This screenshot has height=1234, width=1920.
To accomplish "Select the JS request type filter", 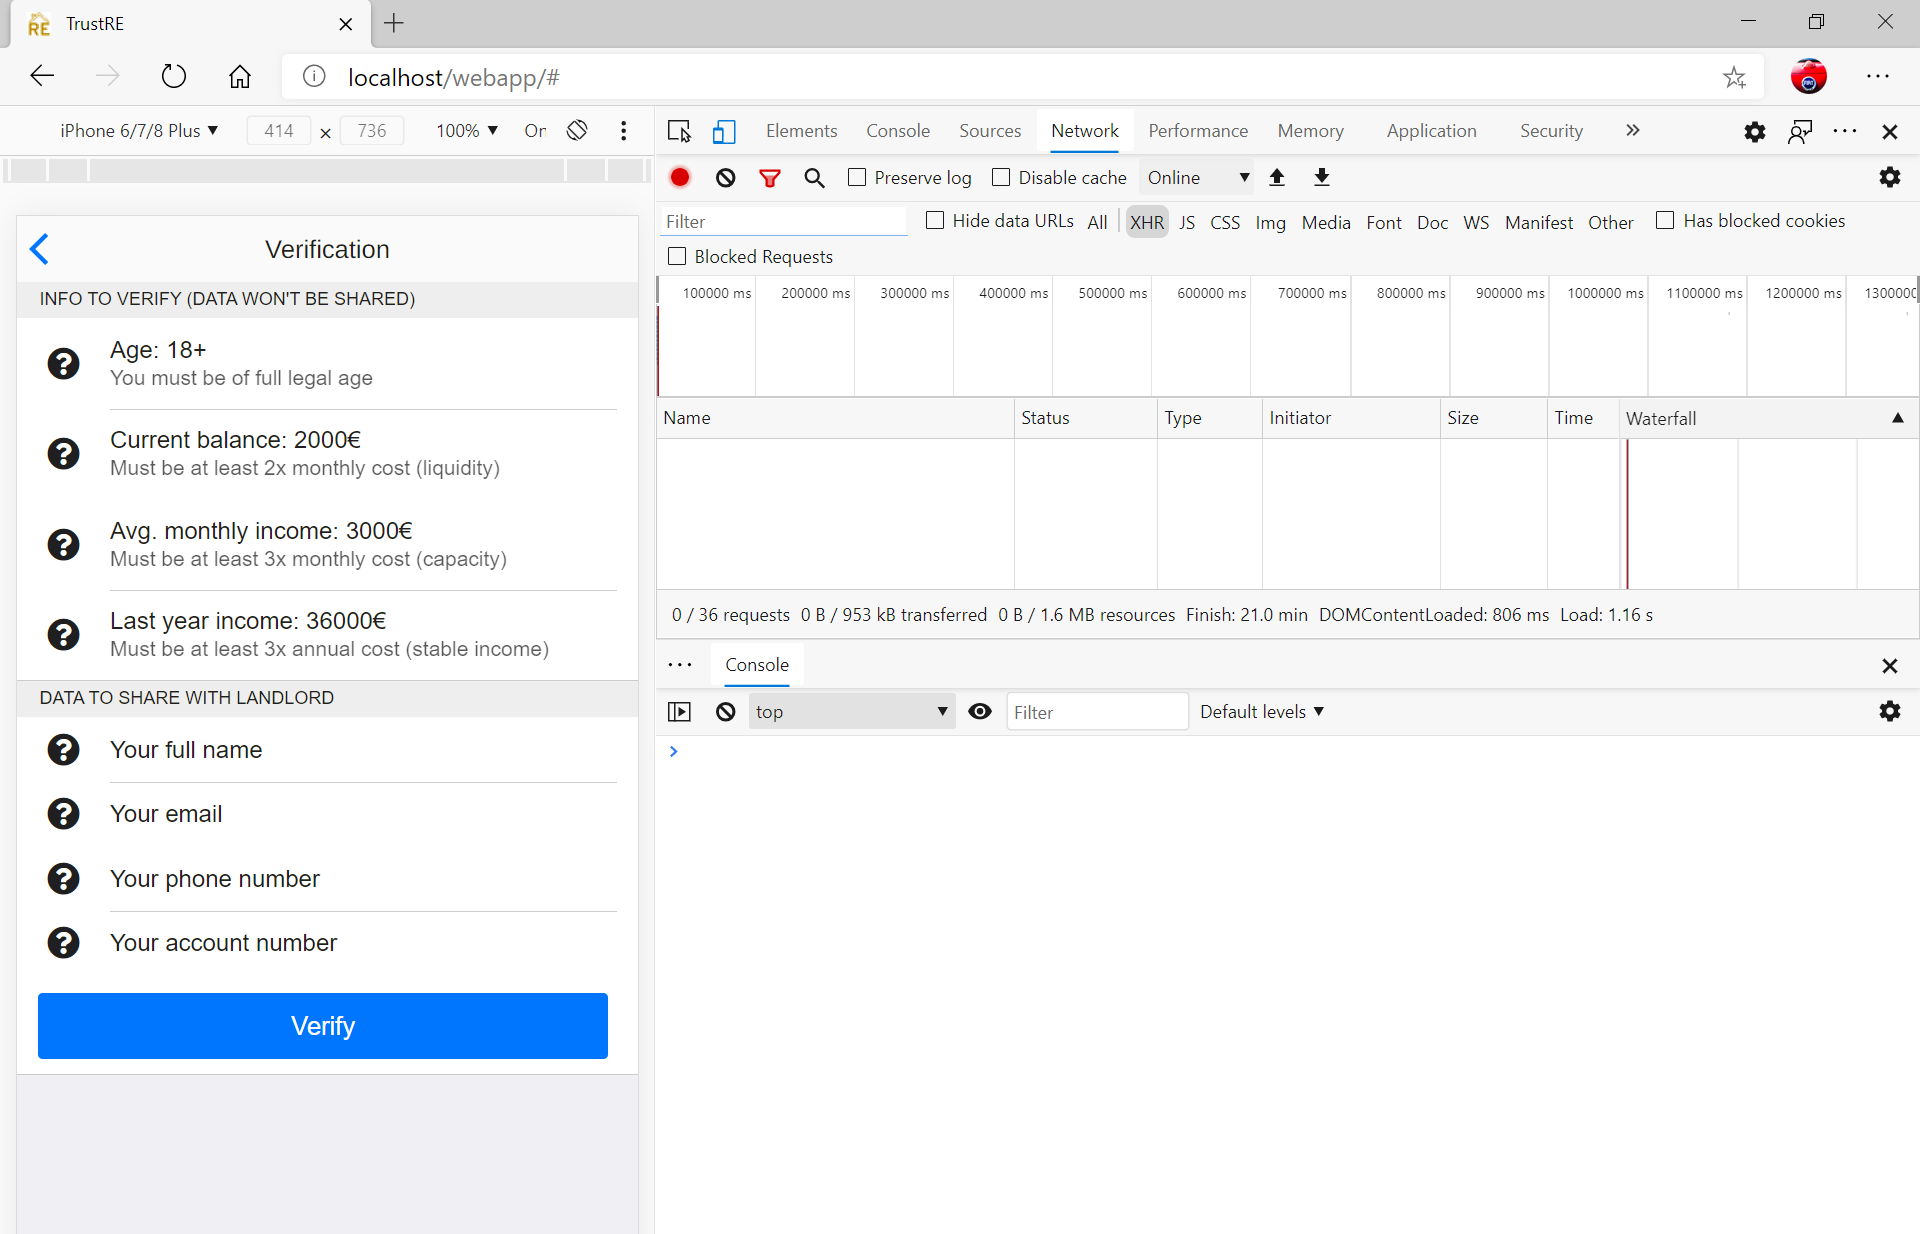I will [1187, 222].
